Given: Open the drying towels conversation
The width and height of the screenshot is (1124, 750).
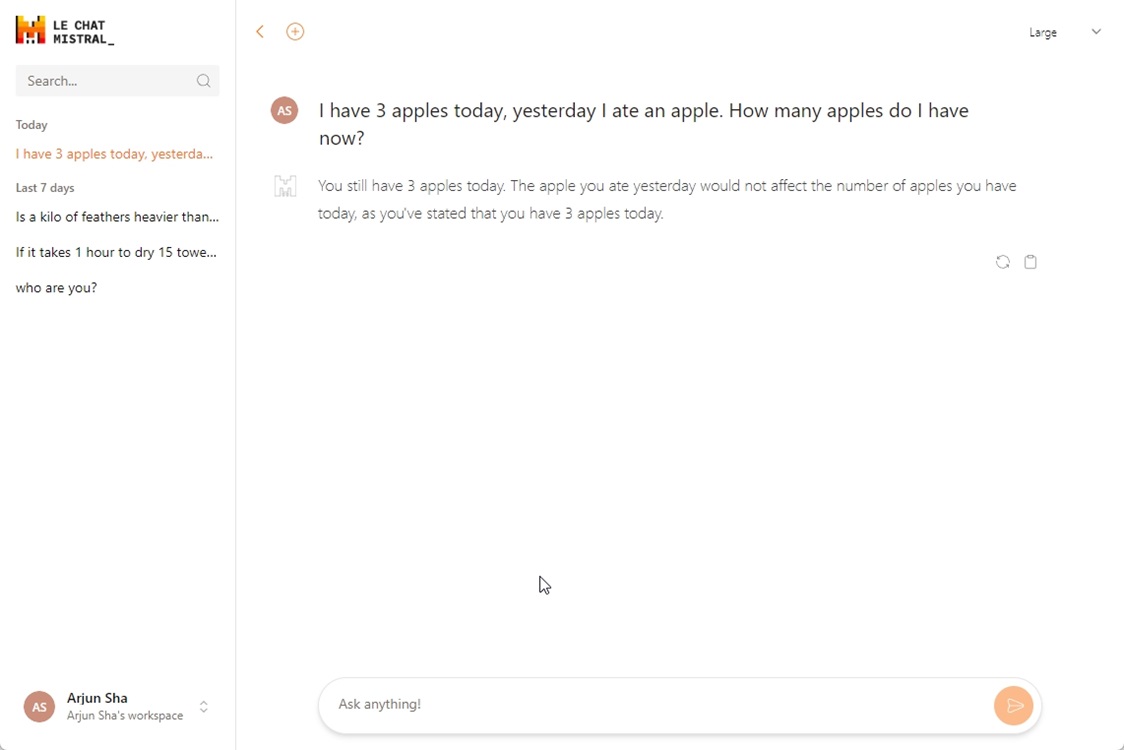Looking at the screenshot, I should tap(116, 252).
